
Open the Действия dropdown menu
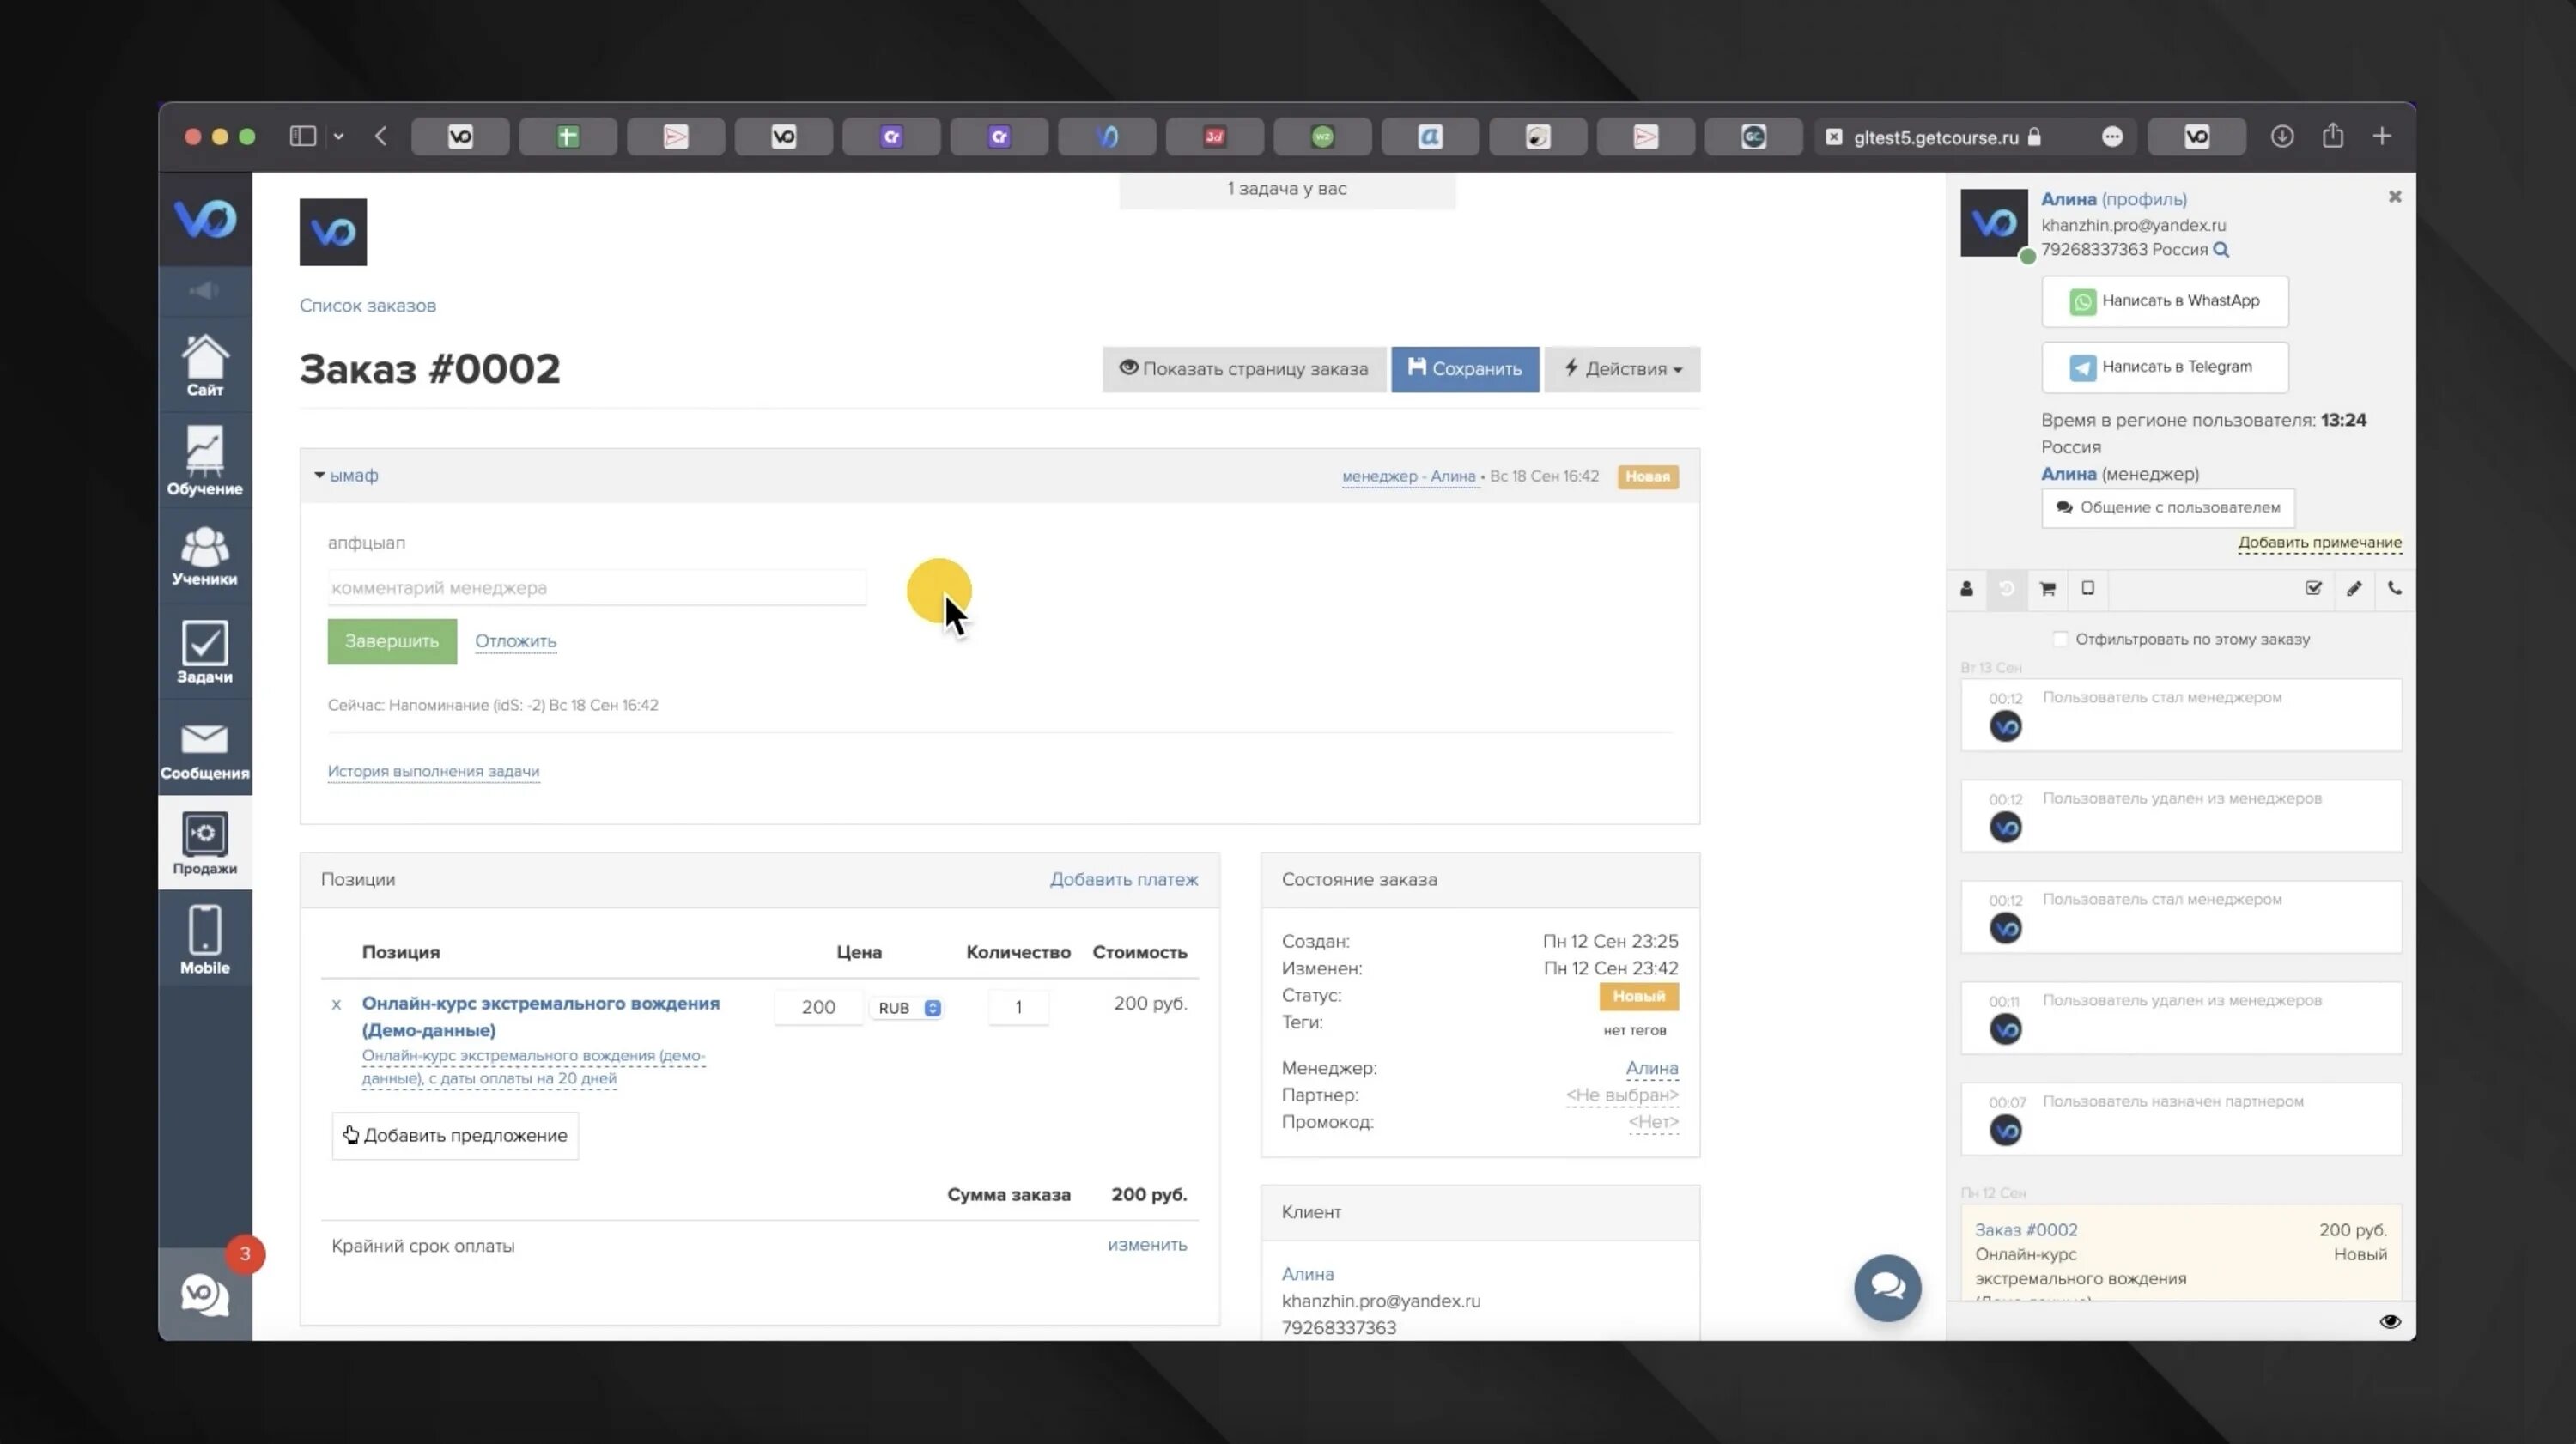pos(1621,369)
